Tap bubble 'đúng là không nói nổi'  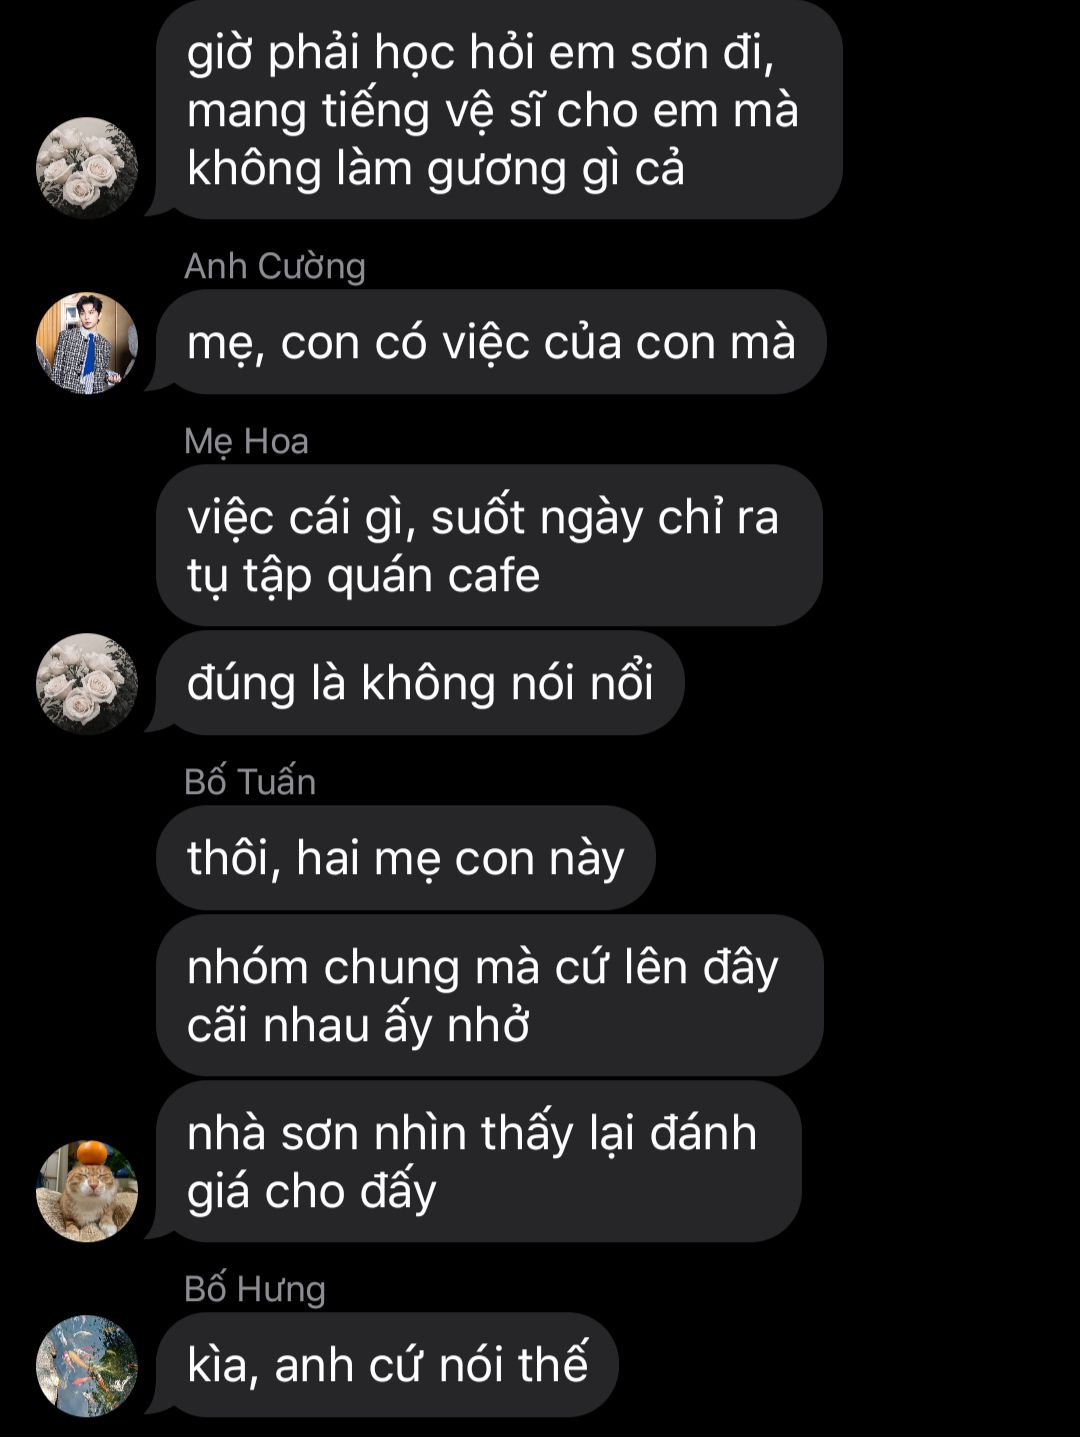420,684
